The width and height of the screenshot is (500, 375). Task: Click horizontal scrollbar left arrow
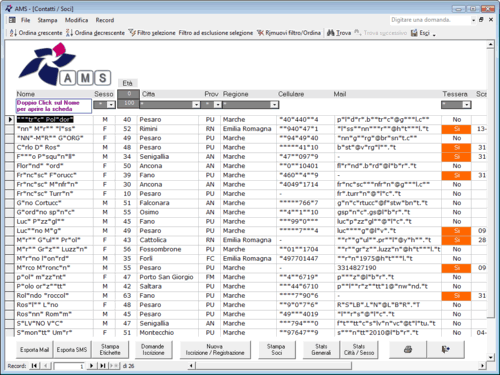click(191, 366)
